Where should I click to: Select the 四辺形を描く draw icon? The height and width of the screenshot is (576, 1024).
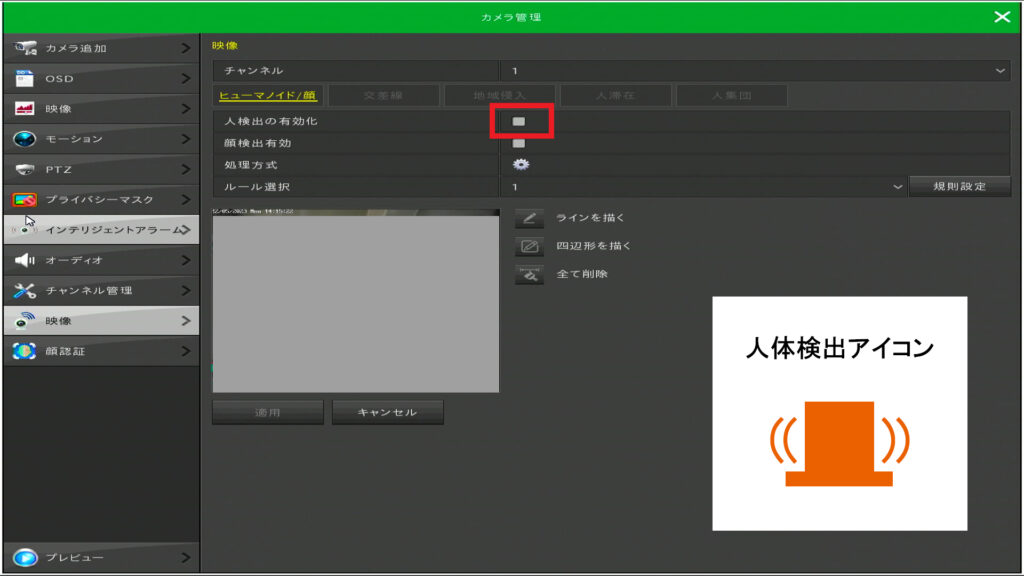[530, 246]
